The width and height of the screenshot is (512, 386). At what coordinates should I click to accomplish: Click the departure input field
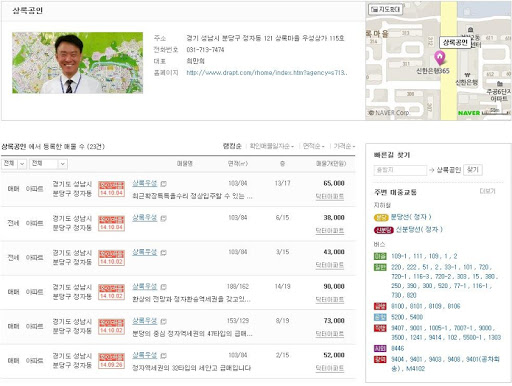[x=400, y=170]
